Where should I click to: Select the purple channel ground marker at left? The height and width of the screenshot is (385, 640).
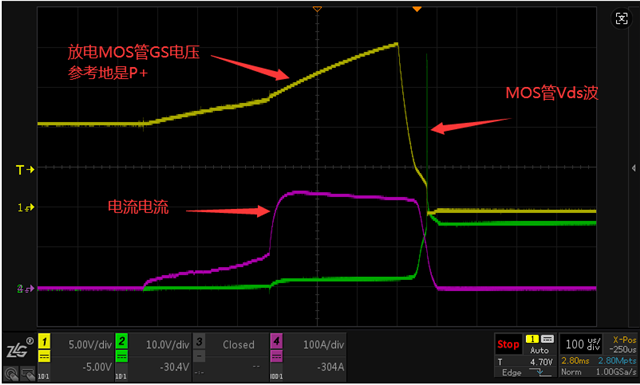(26, 289)
